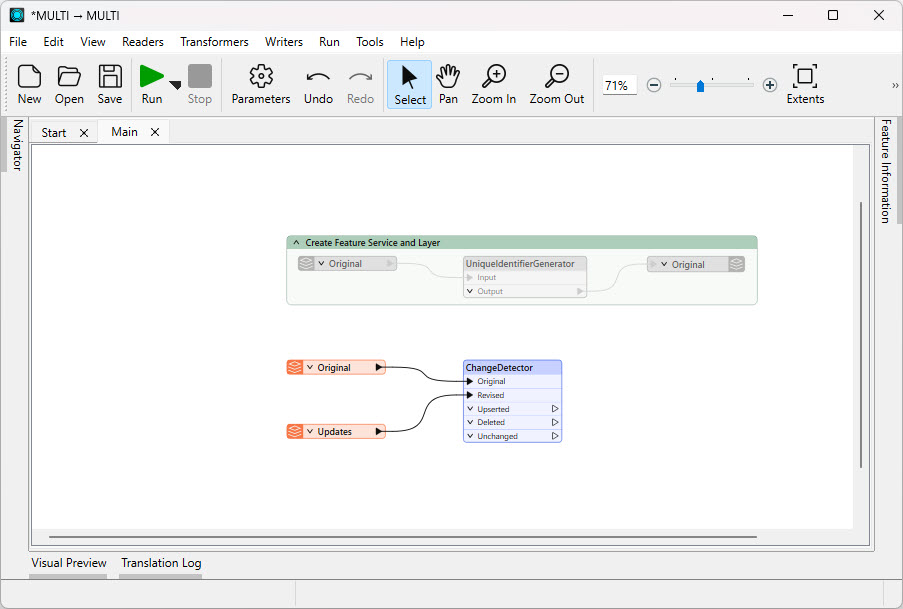This screenshot has height=609, width=903.
Task: Click the ChangeDetector Original input port
Action: click(470, 381)
